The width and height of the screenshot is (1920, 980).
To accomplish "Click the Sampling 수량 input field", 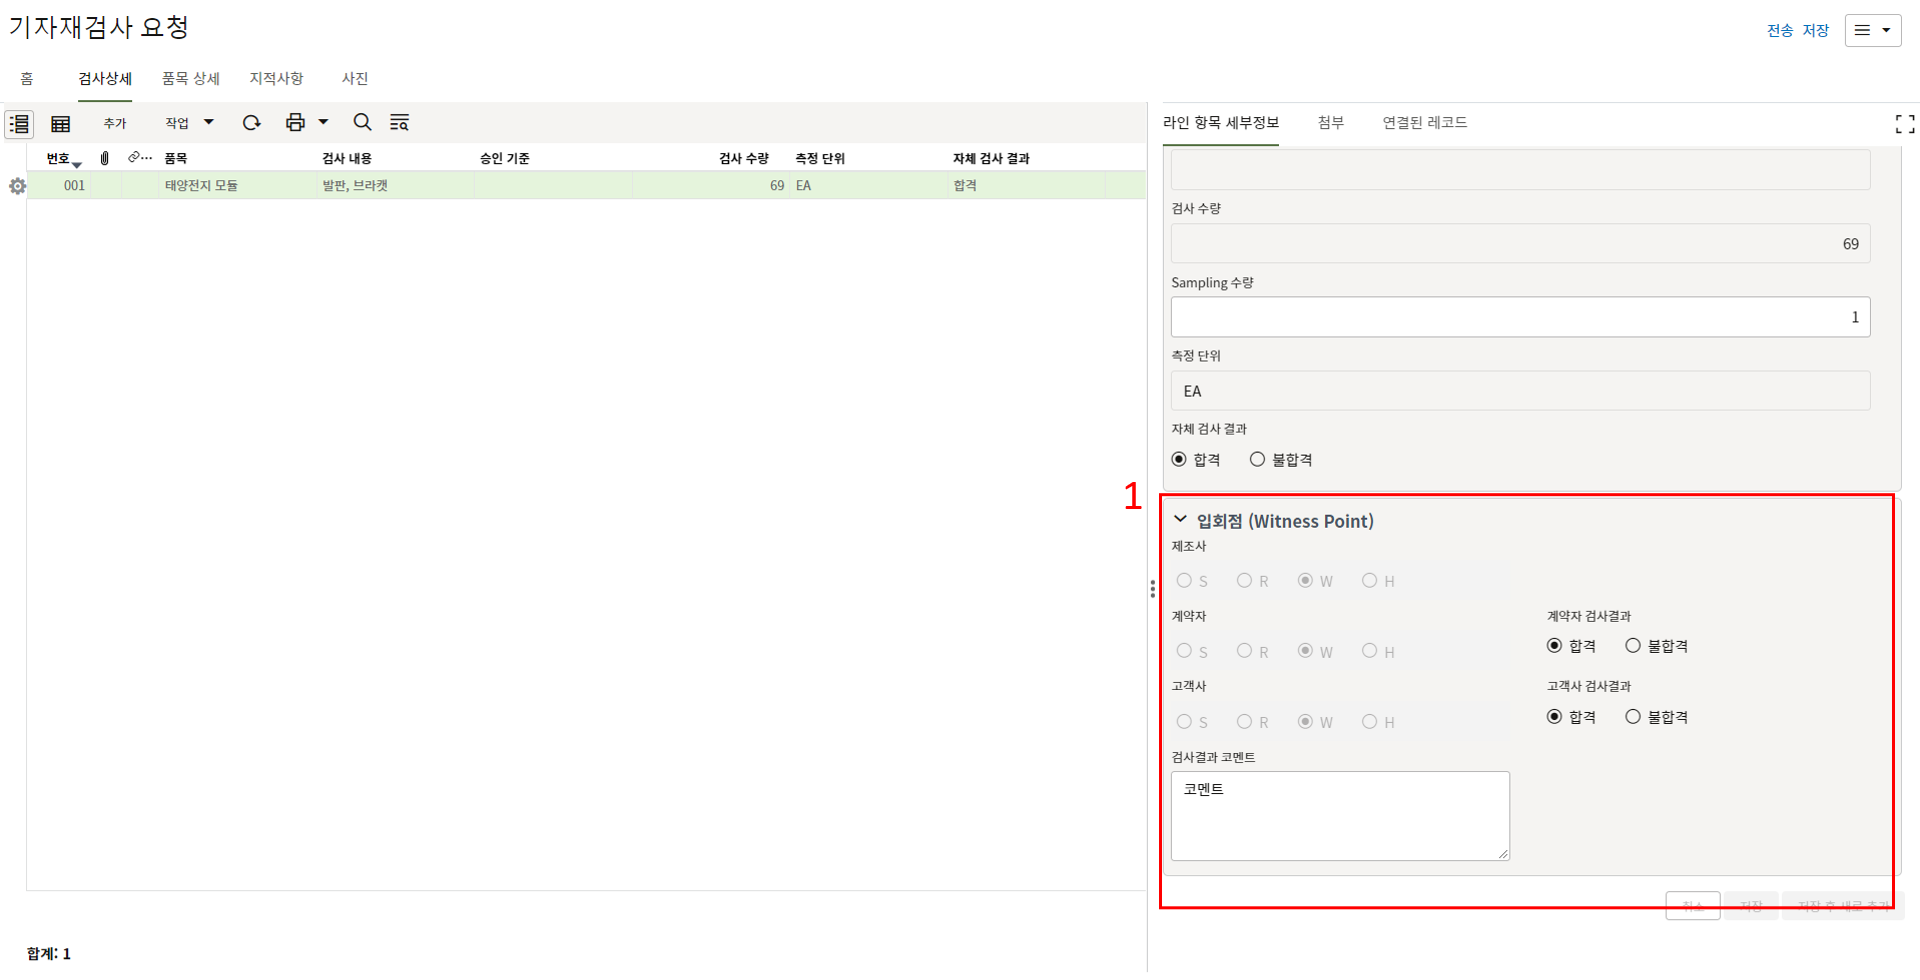I will (1519, 317).
